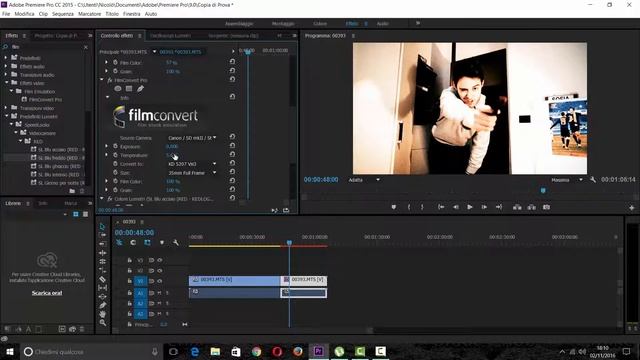Image resolution: width=640 pixels, height=360 pixels.
Task: Open timeline display settings wrench
Action: 176,242
